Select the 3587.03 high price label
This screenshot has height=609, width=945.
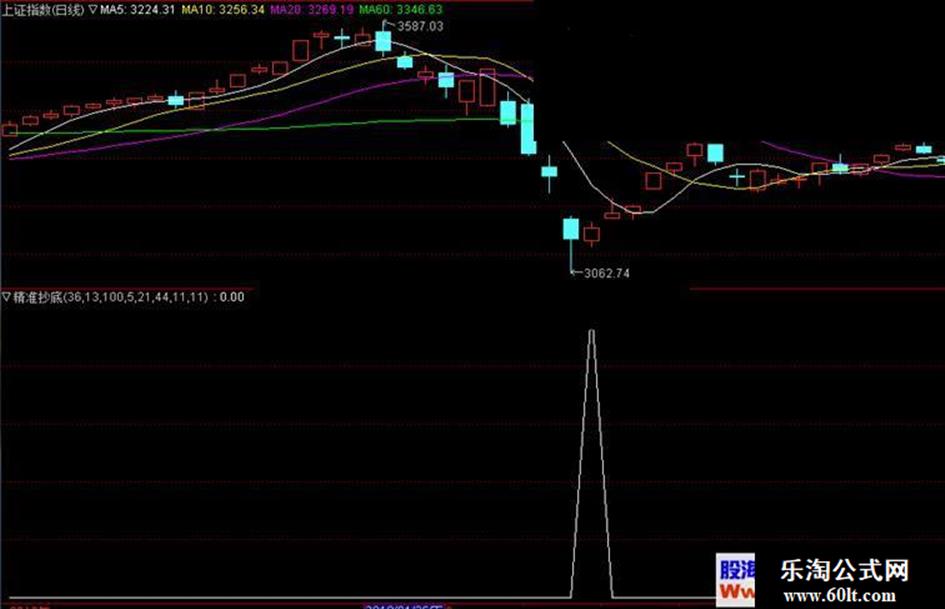420,27
